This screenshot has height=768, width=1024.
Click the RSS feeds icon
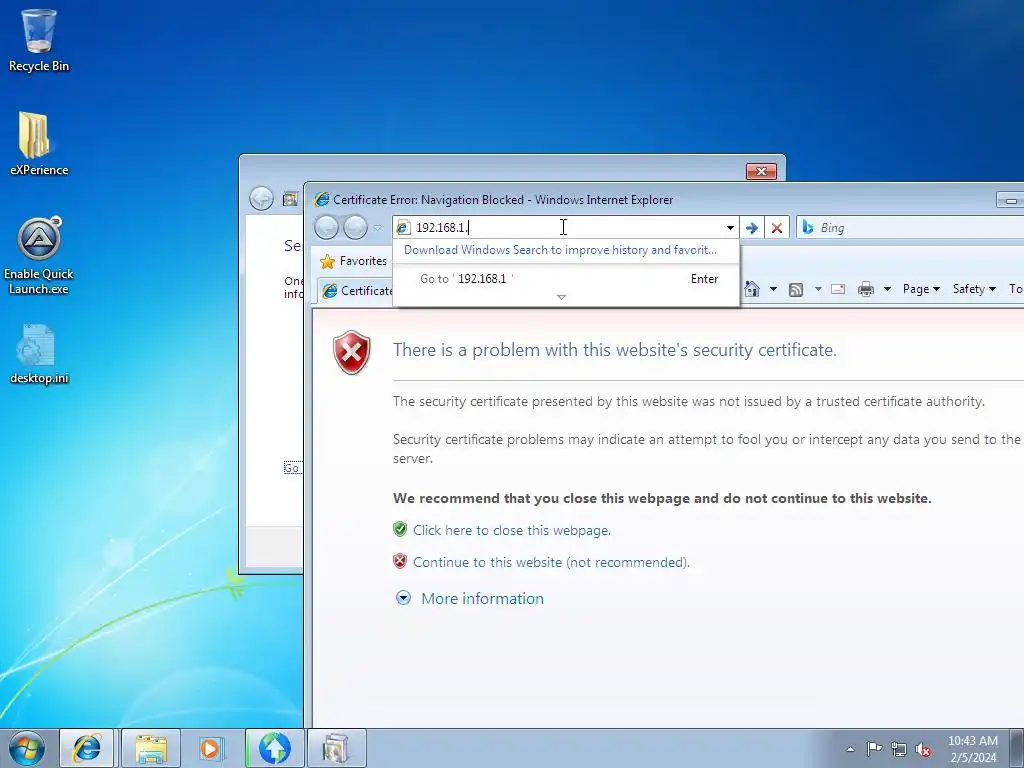[795, 289]
